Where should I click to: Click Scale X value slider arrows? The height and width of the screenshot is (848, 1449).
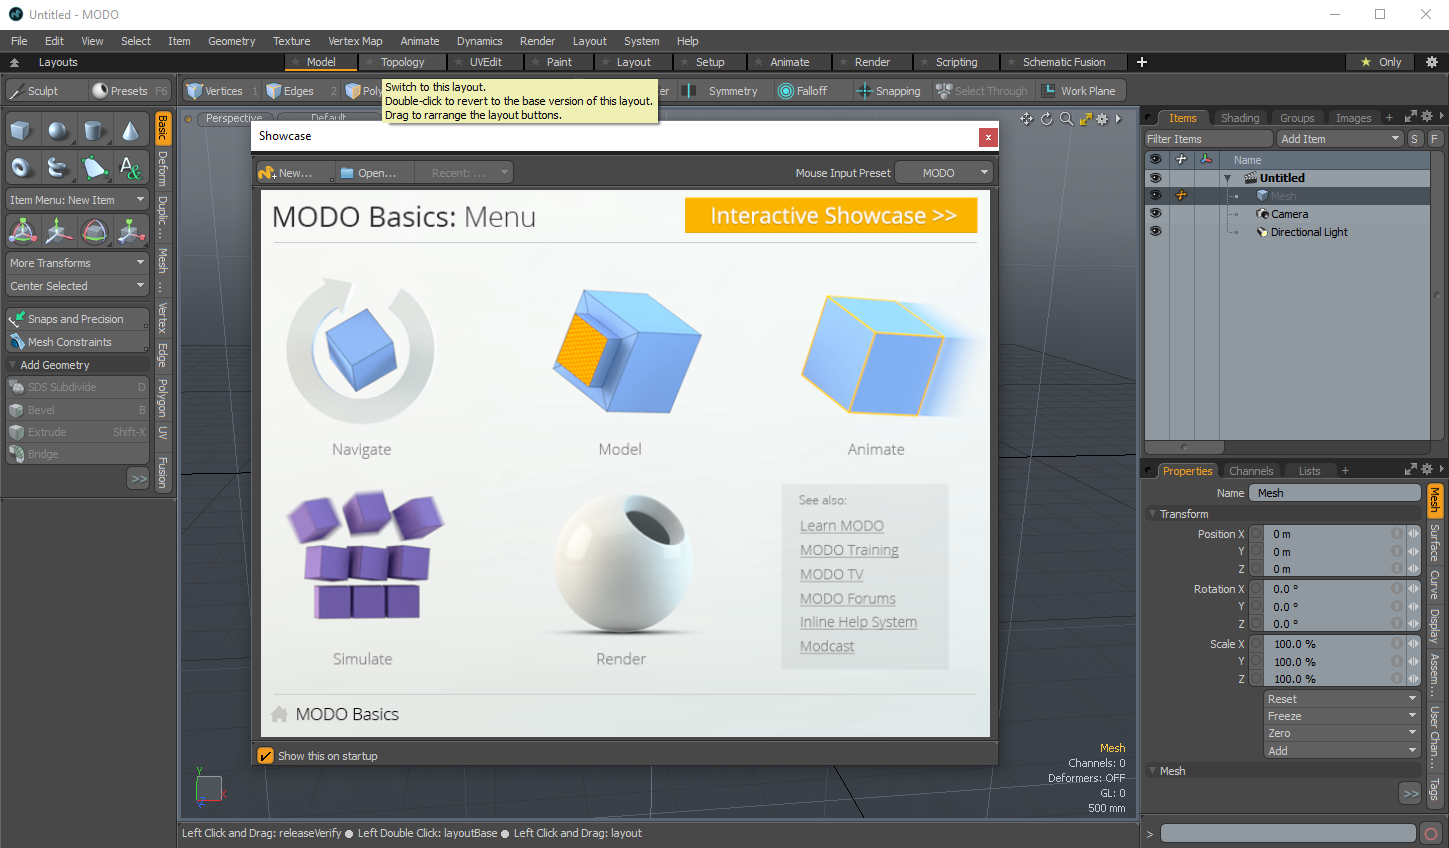[x=1413, y=644]
